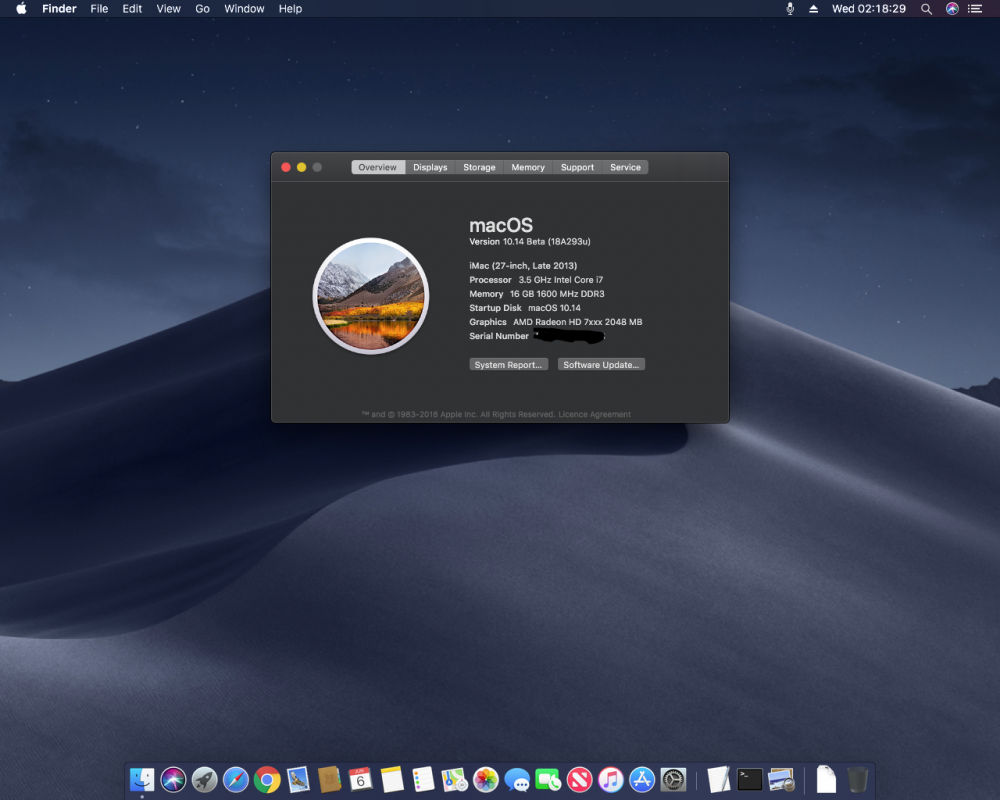
Task: Click 16 GB 1600 MHz DDR3 text
Action: pyautogui.click(x=557, y=293)
